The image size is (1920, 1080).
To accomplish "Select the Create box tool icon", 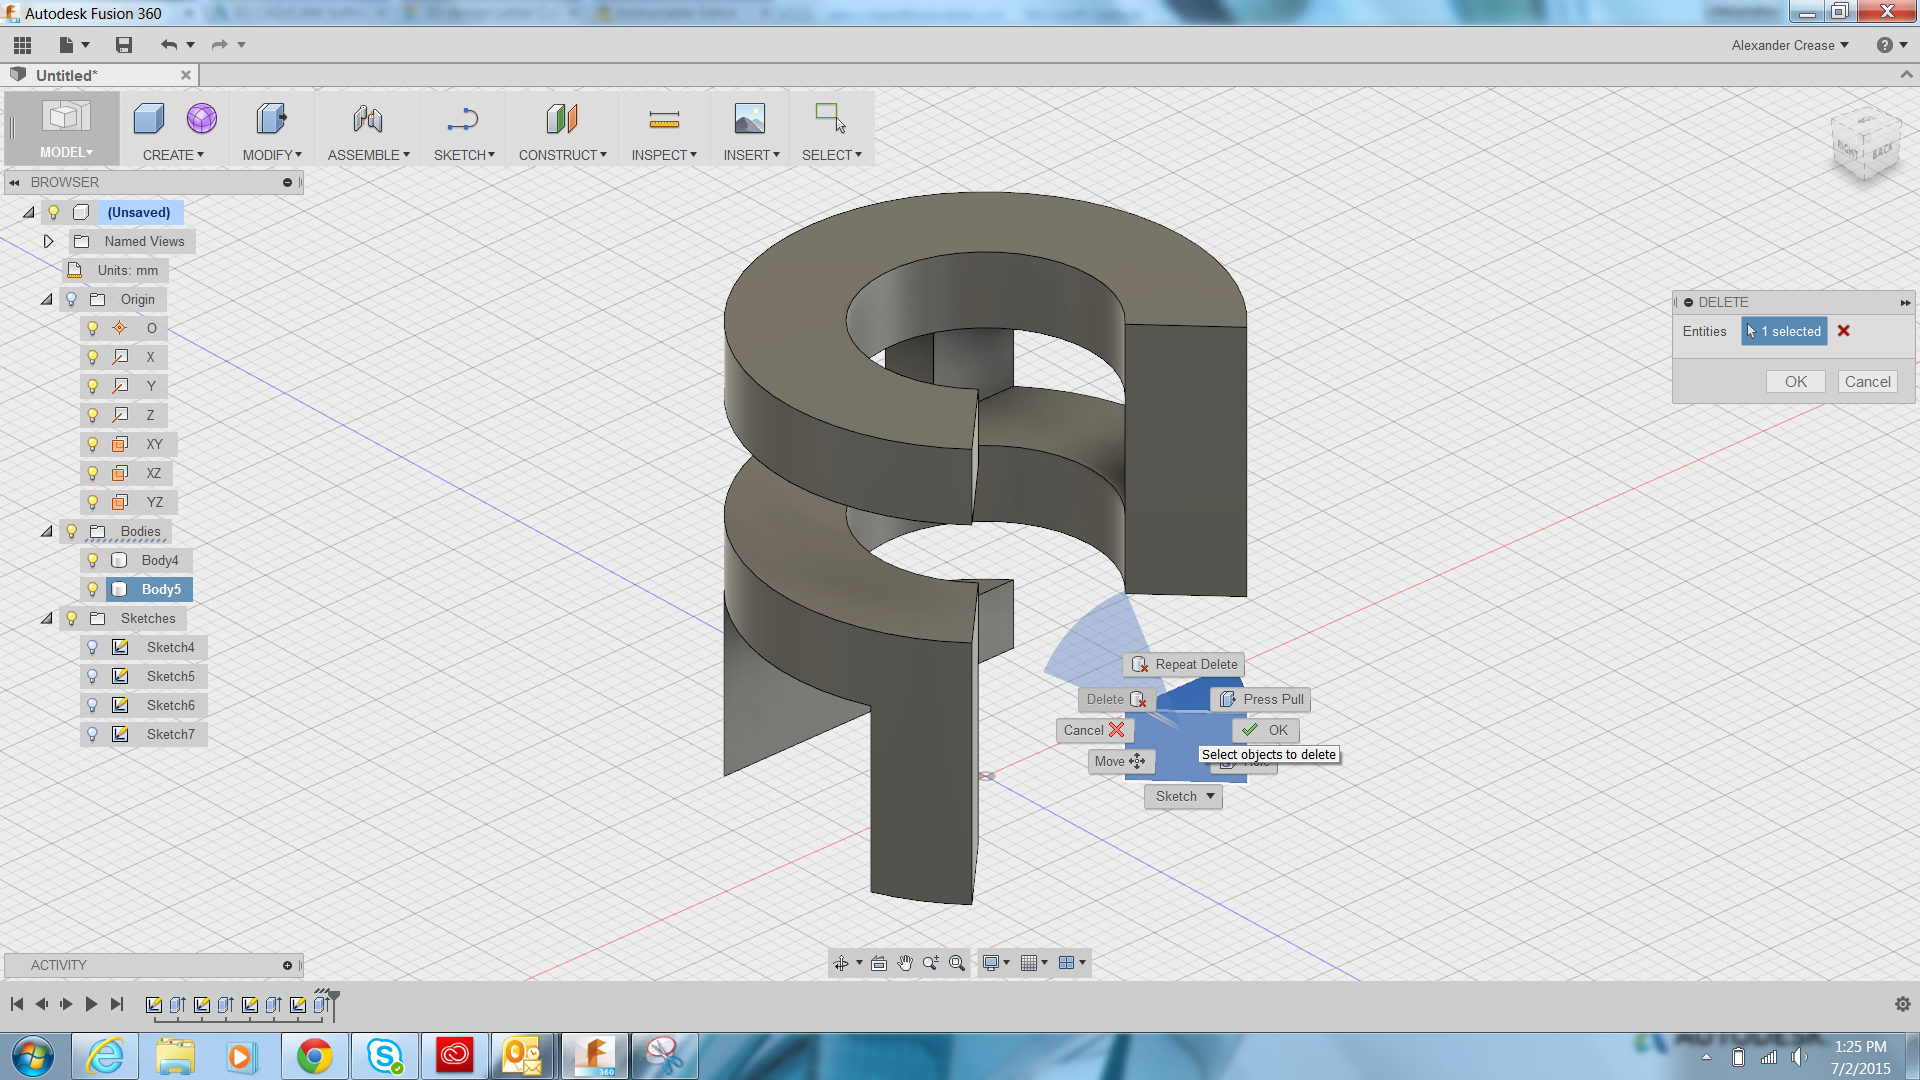I will tap(149, 119).
